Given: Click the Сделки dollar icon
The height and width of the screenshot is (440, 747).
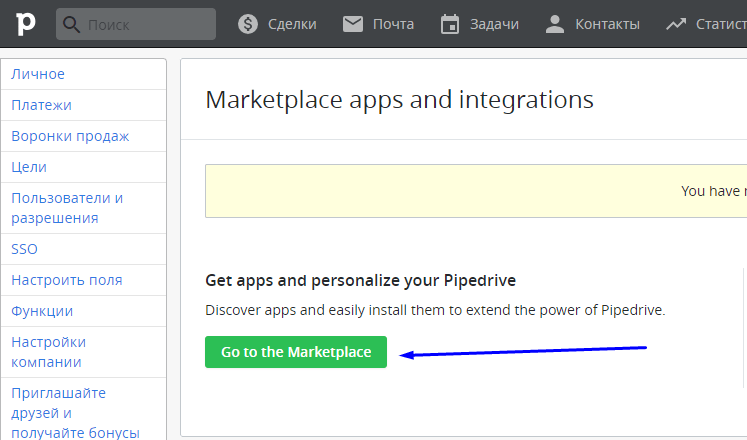Looking at the screenshot, I should (x=248, y=23).
